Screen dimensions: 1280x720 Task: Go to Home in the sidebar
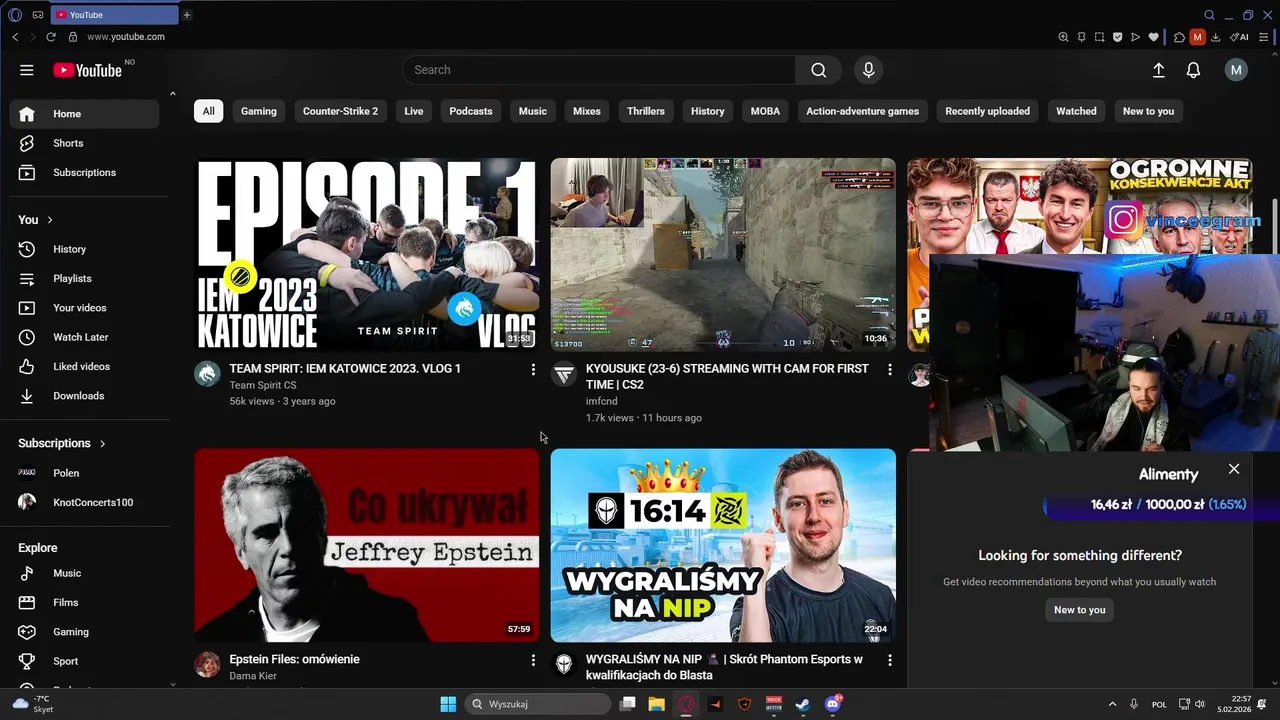84,114
